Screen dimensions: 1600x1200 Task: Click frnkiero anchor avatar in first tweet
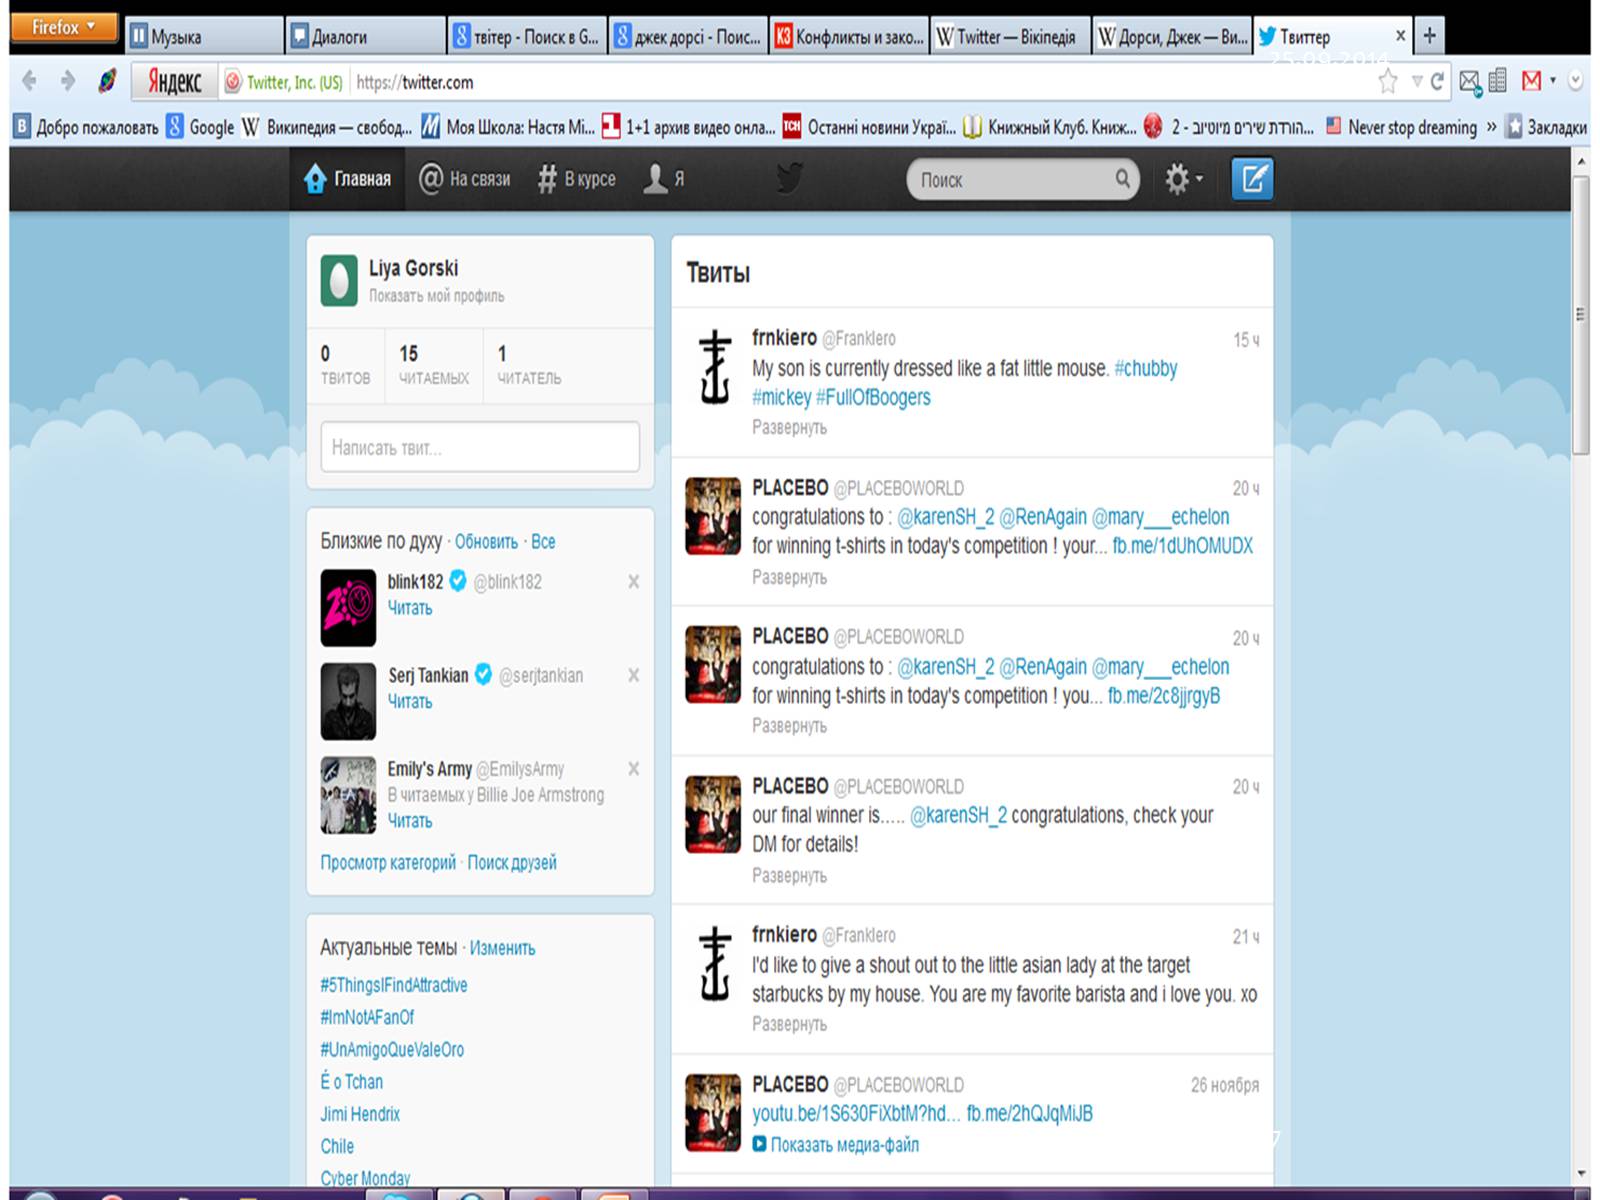(x=713, y=367)
